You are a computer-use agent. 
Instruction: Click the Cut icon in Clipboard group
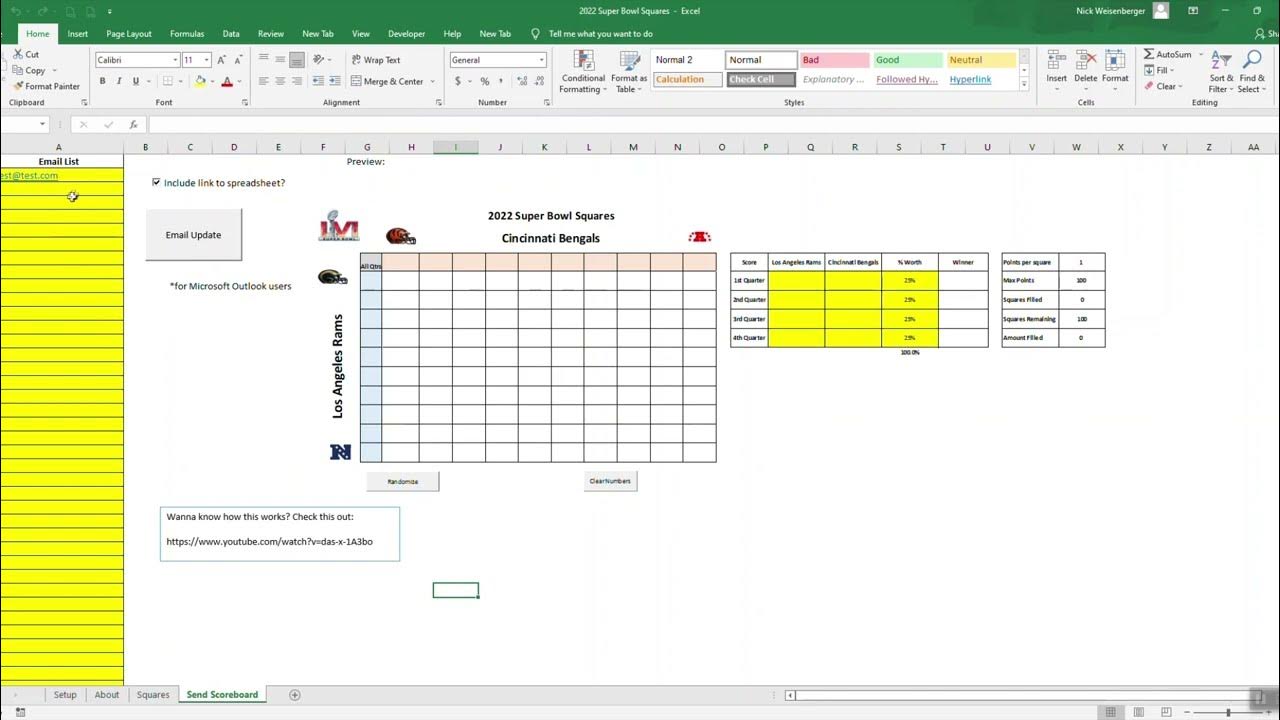pyautogui.click(x=18, y=54)
